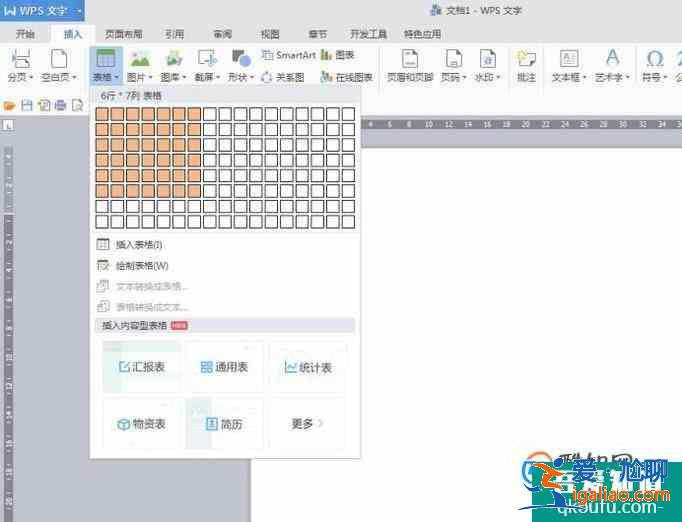Open the 审阅 review tab

222,34
